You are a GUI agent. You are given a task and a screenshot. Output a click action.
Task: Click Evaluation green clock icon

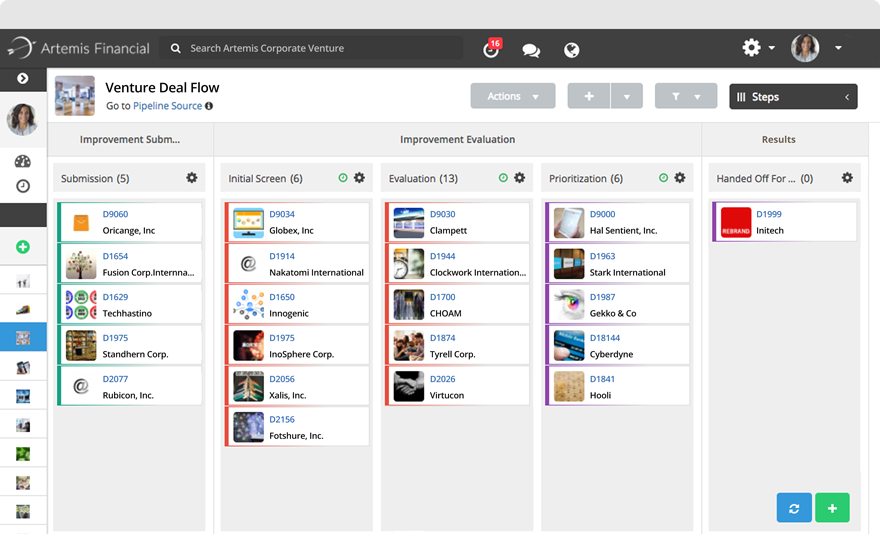503,178
